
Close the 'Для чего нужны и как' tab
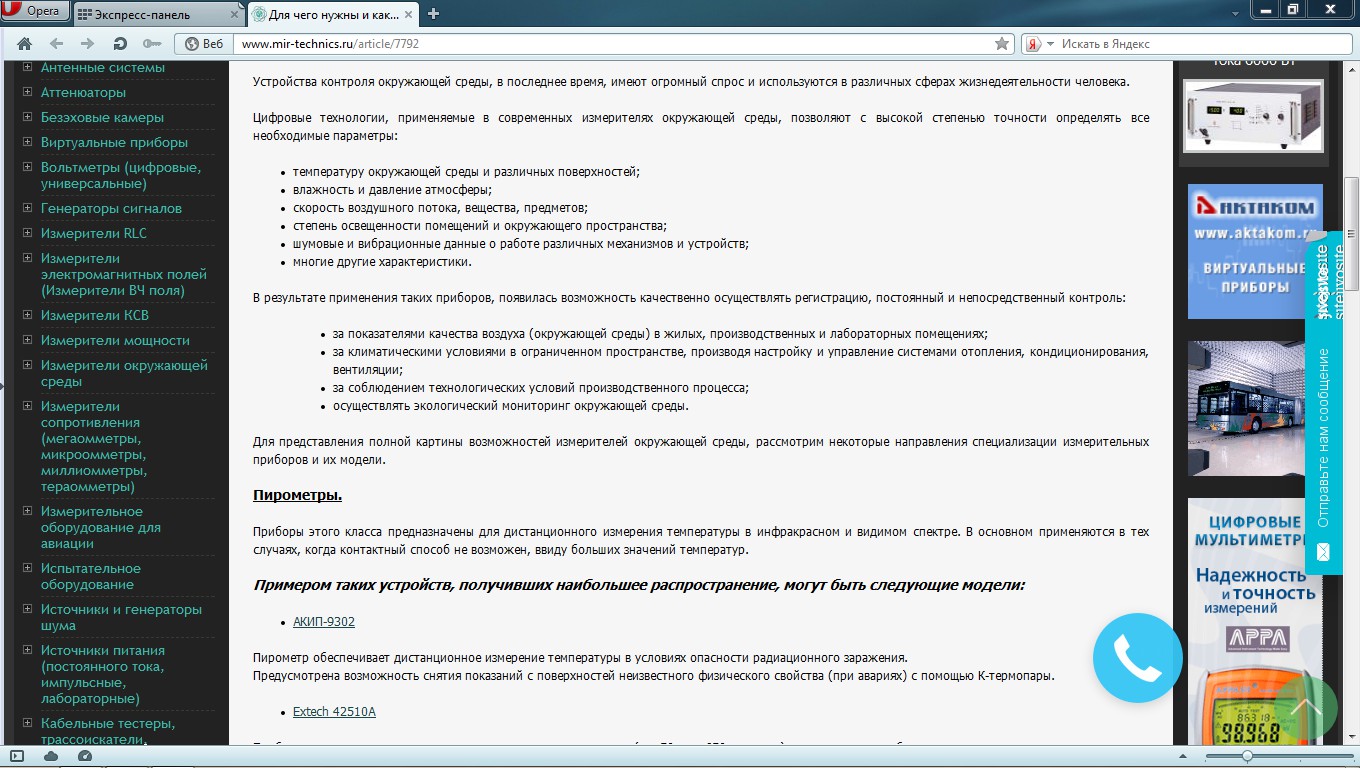point(409,14)
